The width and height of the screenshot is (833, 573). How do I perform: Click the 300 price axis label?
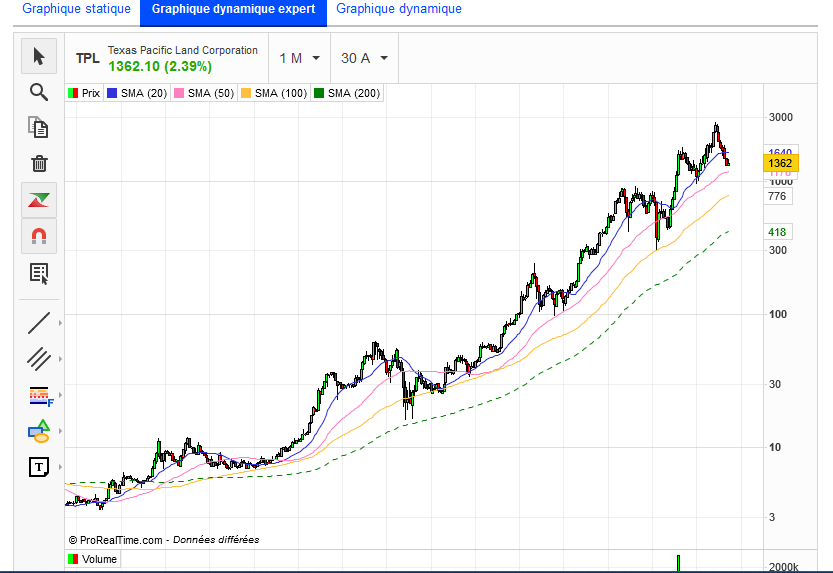778,250
